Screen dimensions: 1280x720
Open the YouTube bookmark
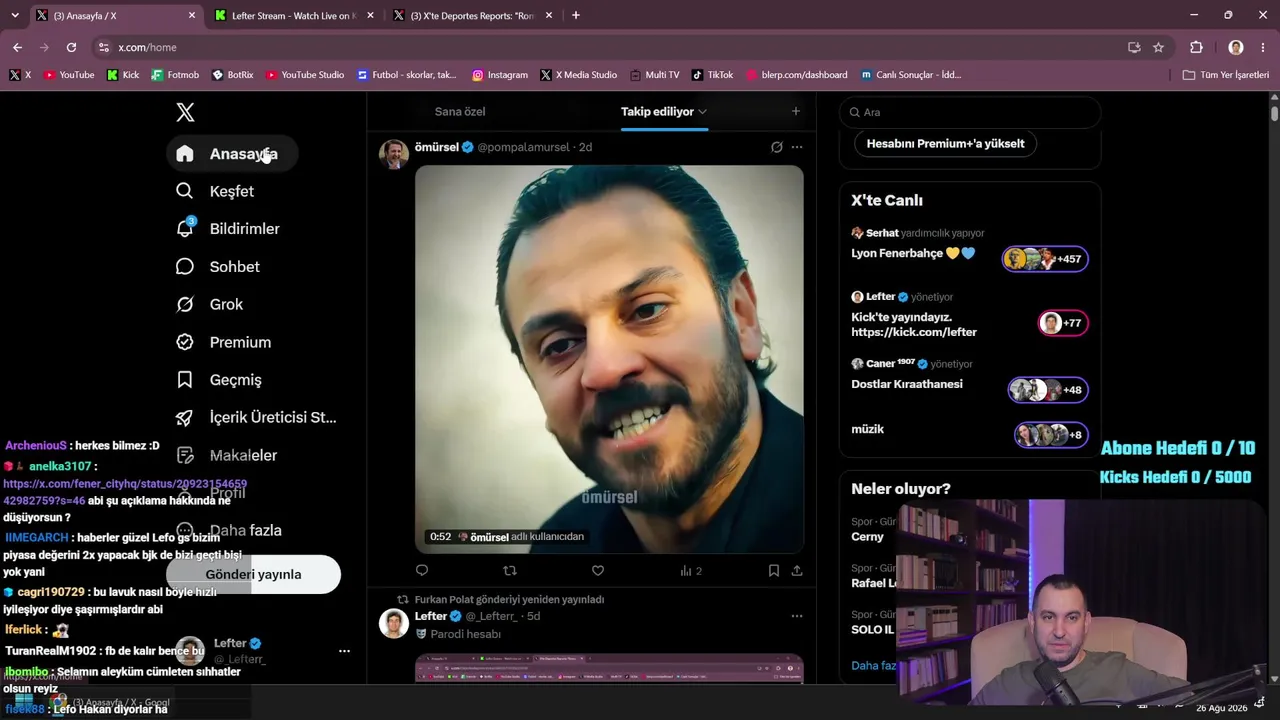pyautogui.click(x=69, y=75)
